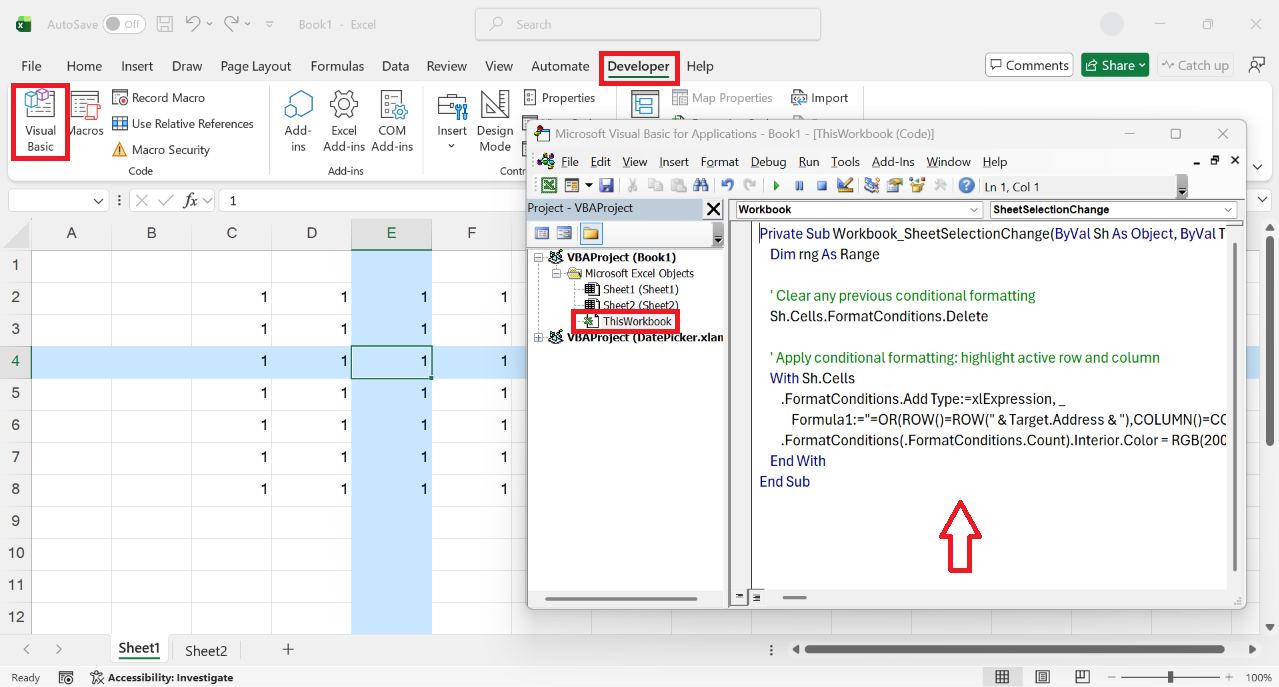This screenshot has width=1279, height=687.
Task: Open Macro Security settings
Action: (x=160, y=150)
